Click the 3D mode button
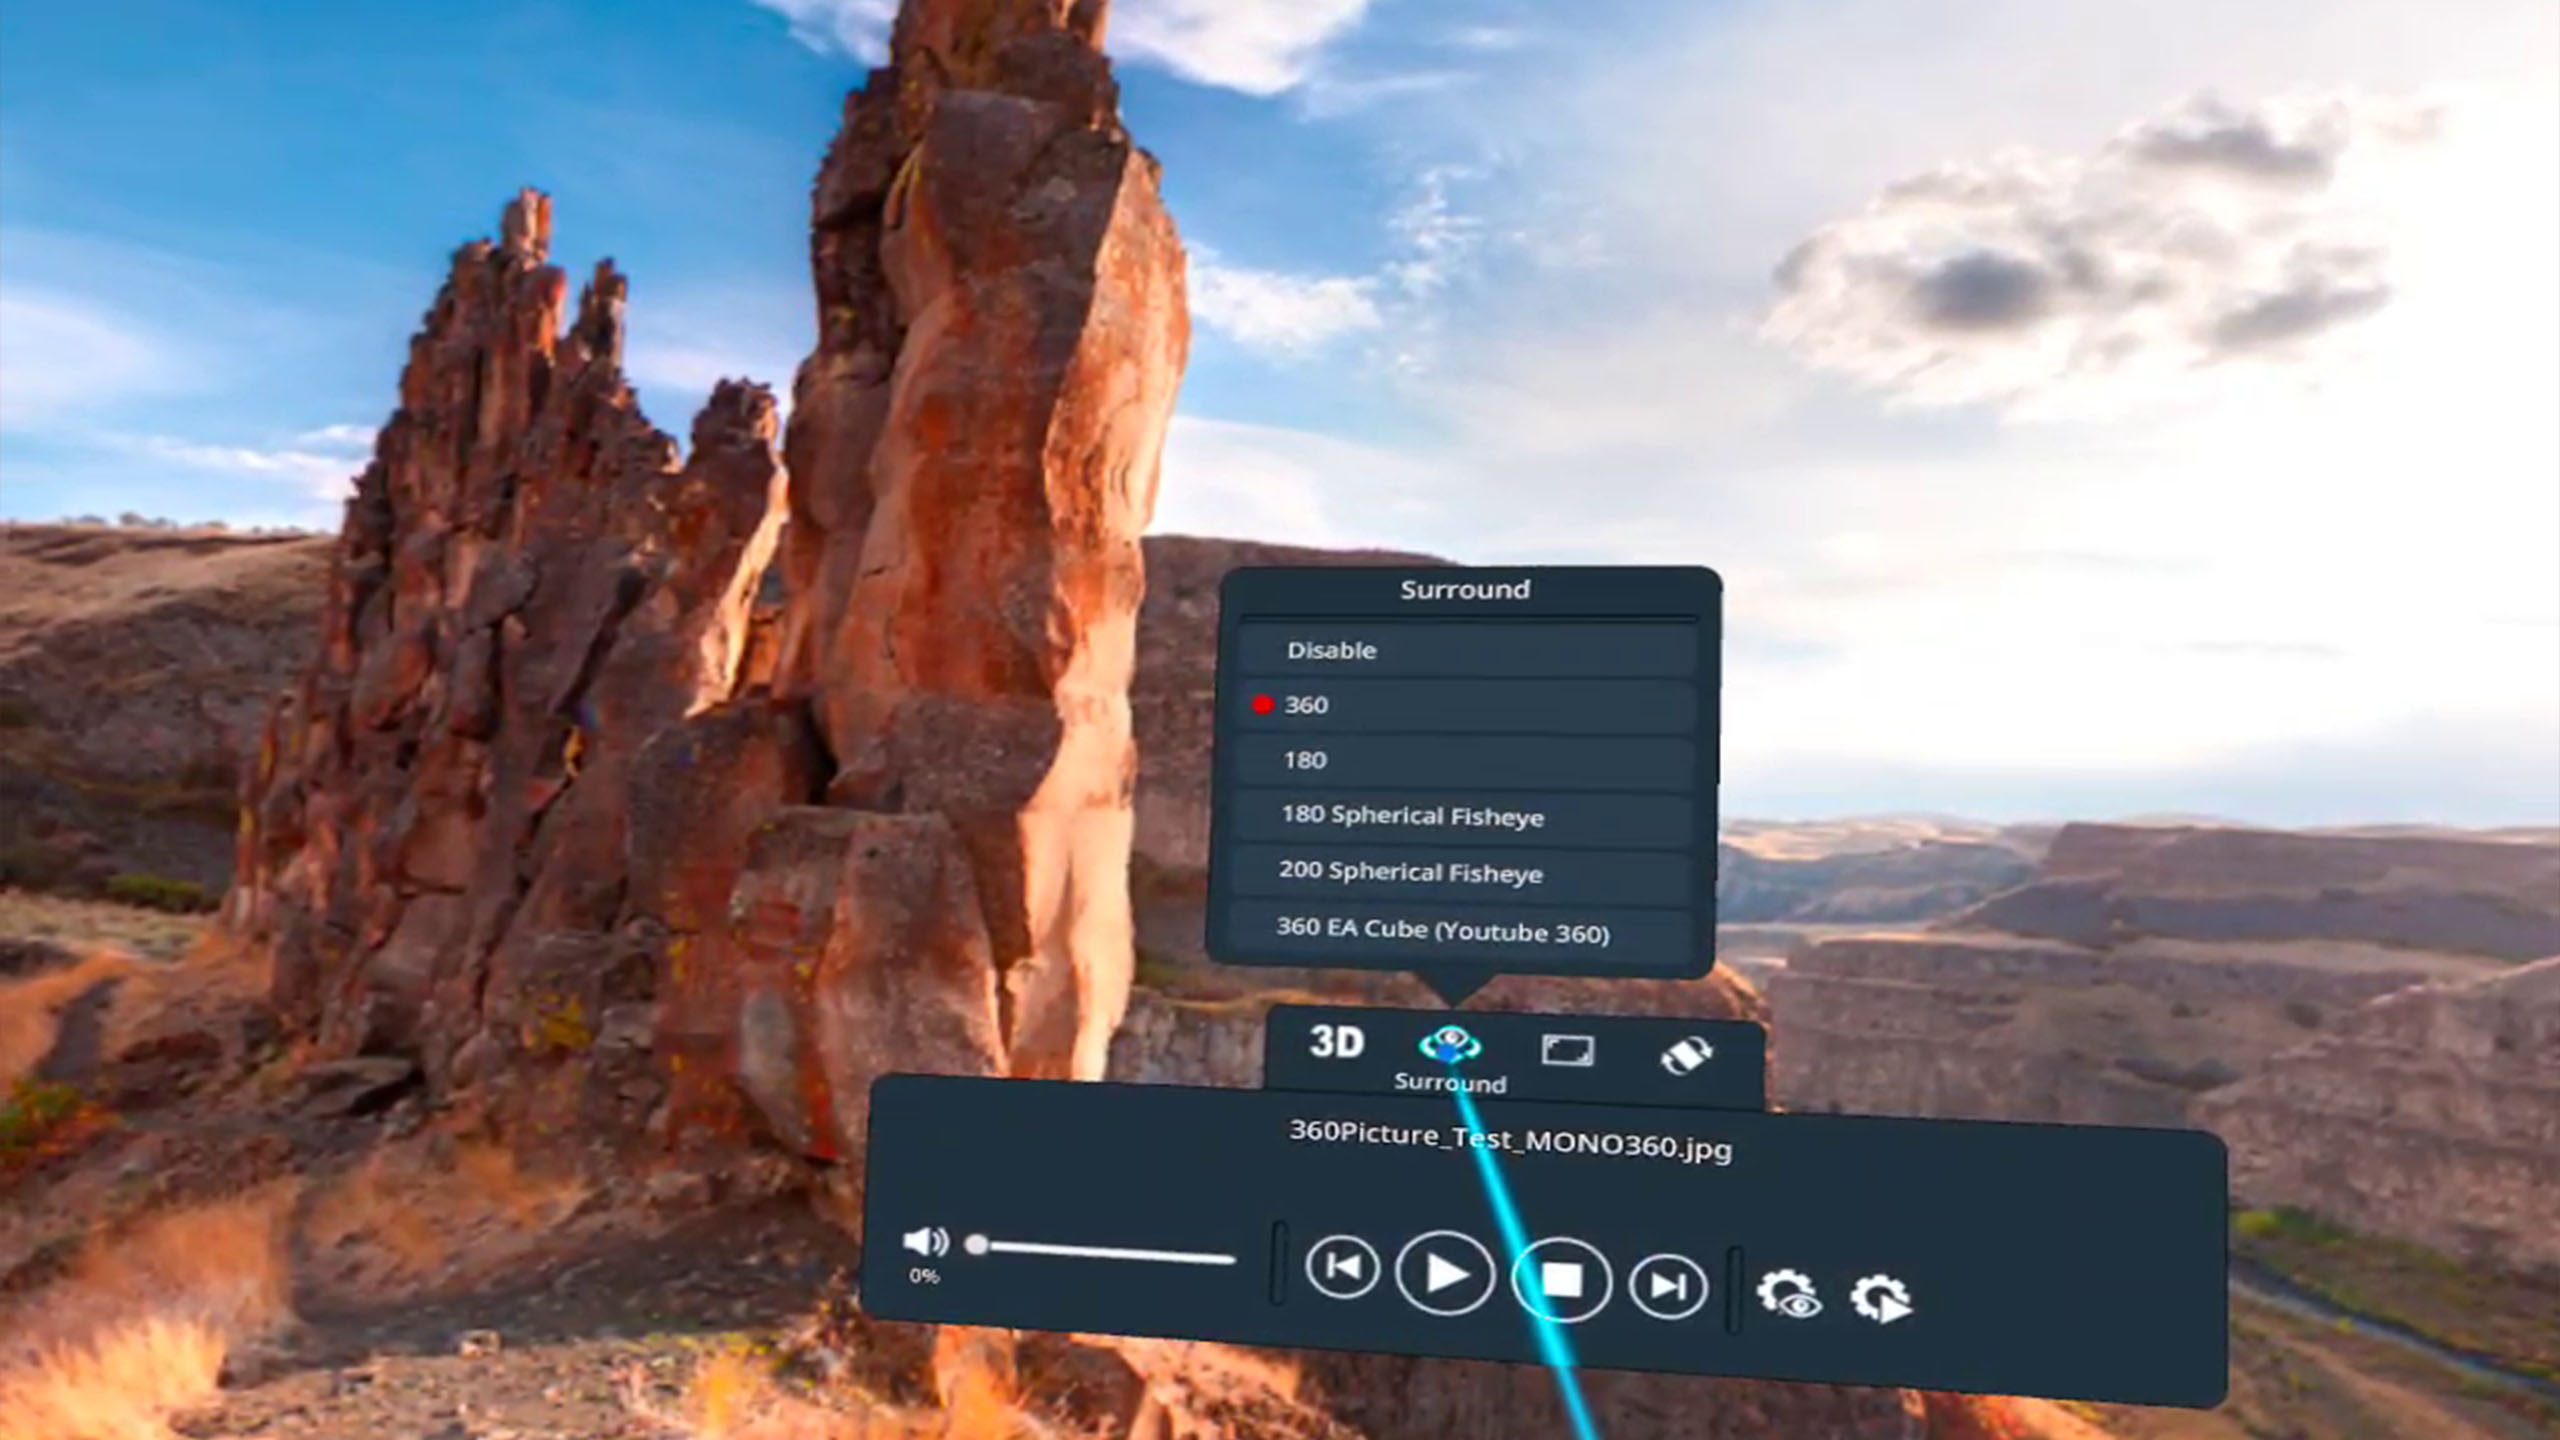The height and width of the screenshot is (1440, 2560). tap(1335, 1041)
